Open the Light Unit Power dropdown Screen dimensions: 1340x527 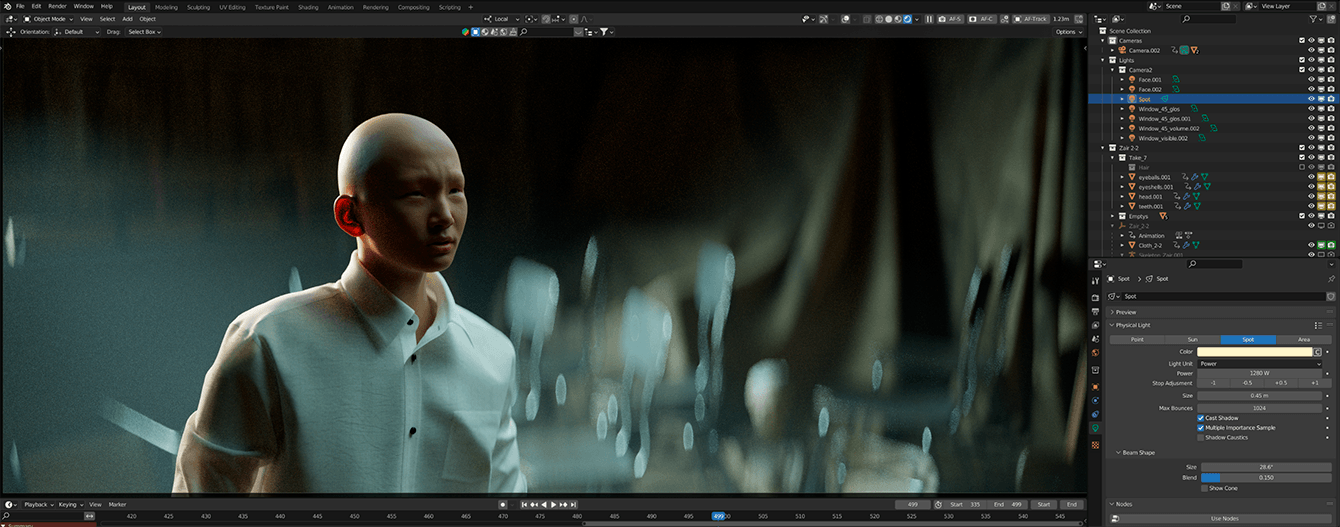[x=1260, y=363]
